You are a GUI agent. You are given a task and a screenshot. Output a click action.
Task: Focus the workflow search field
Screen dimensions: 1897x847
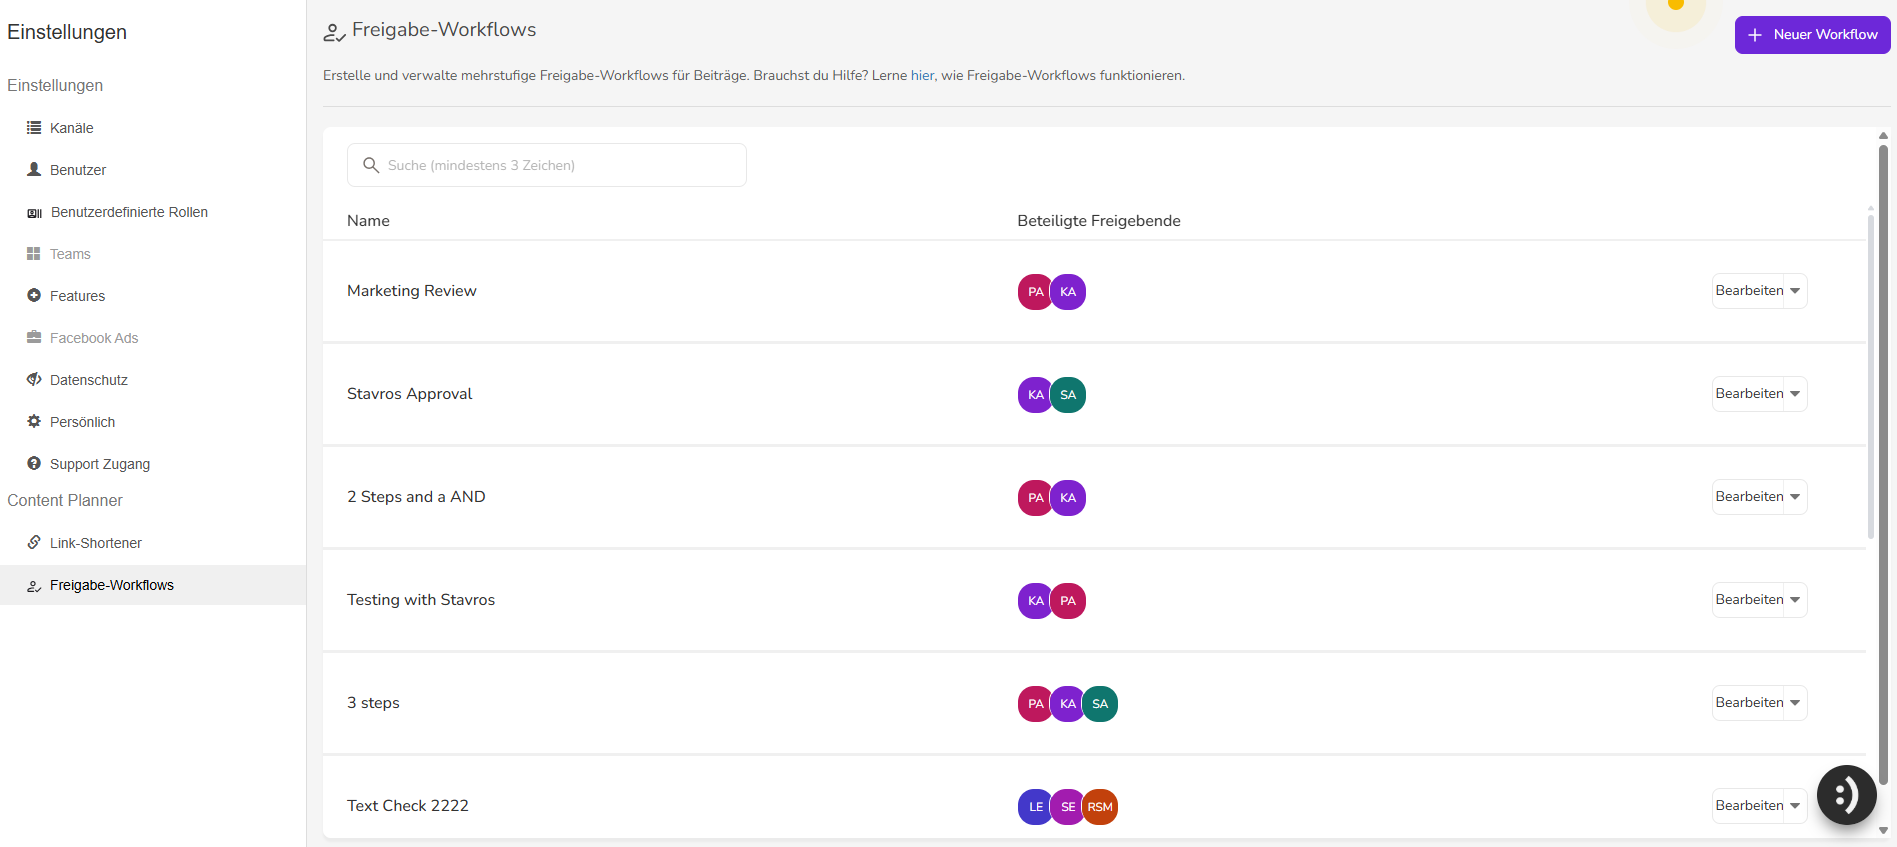click(560, 165)
